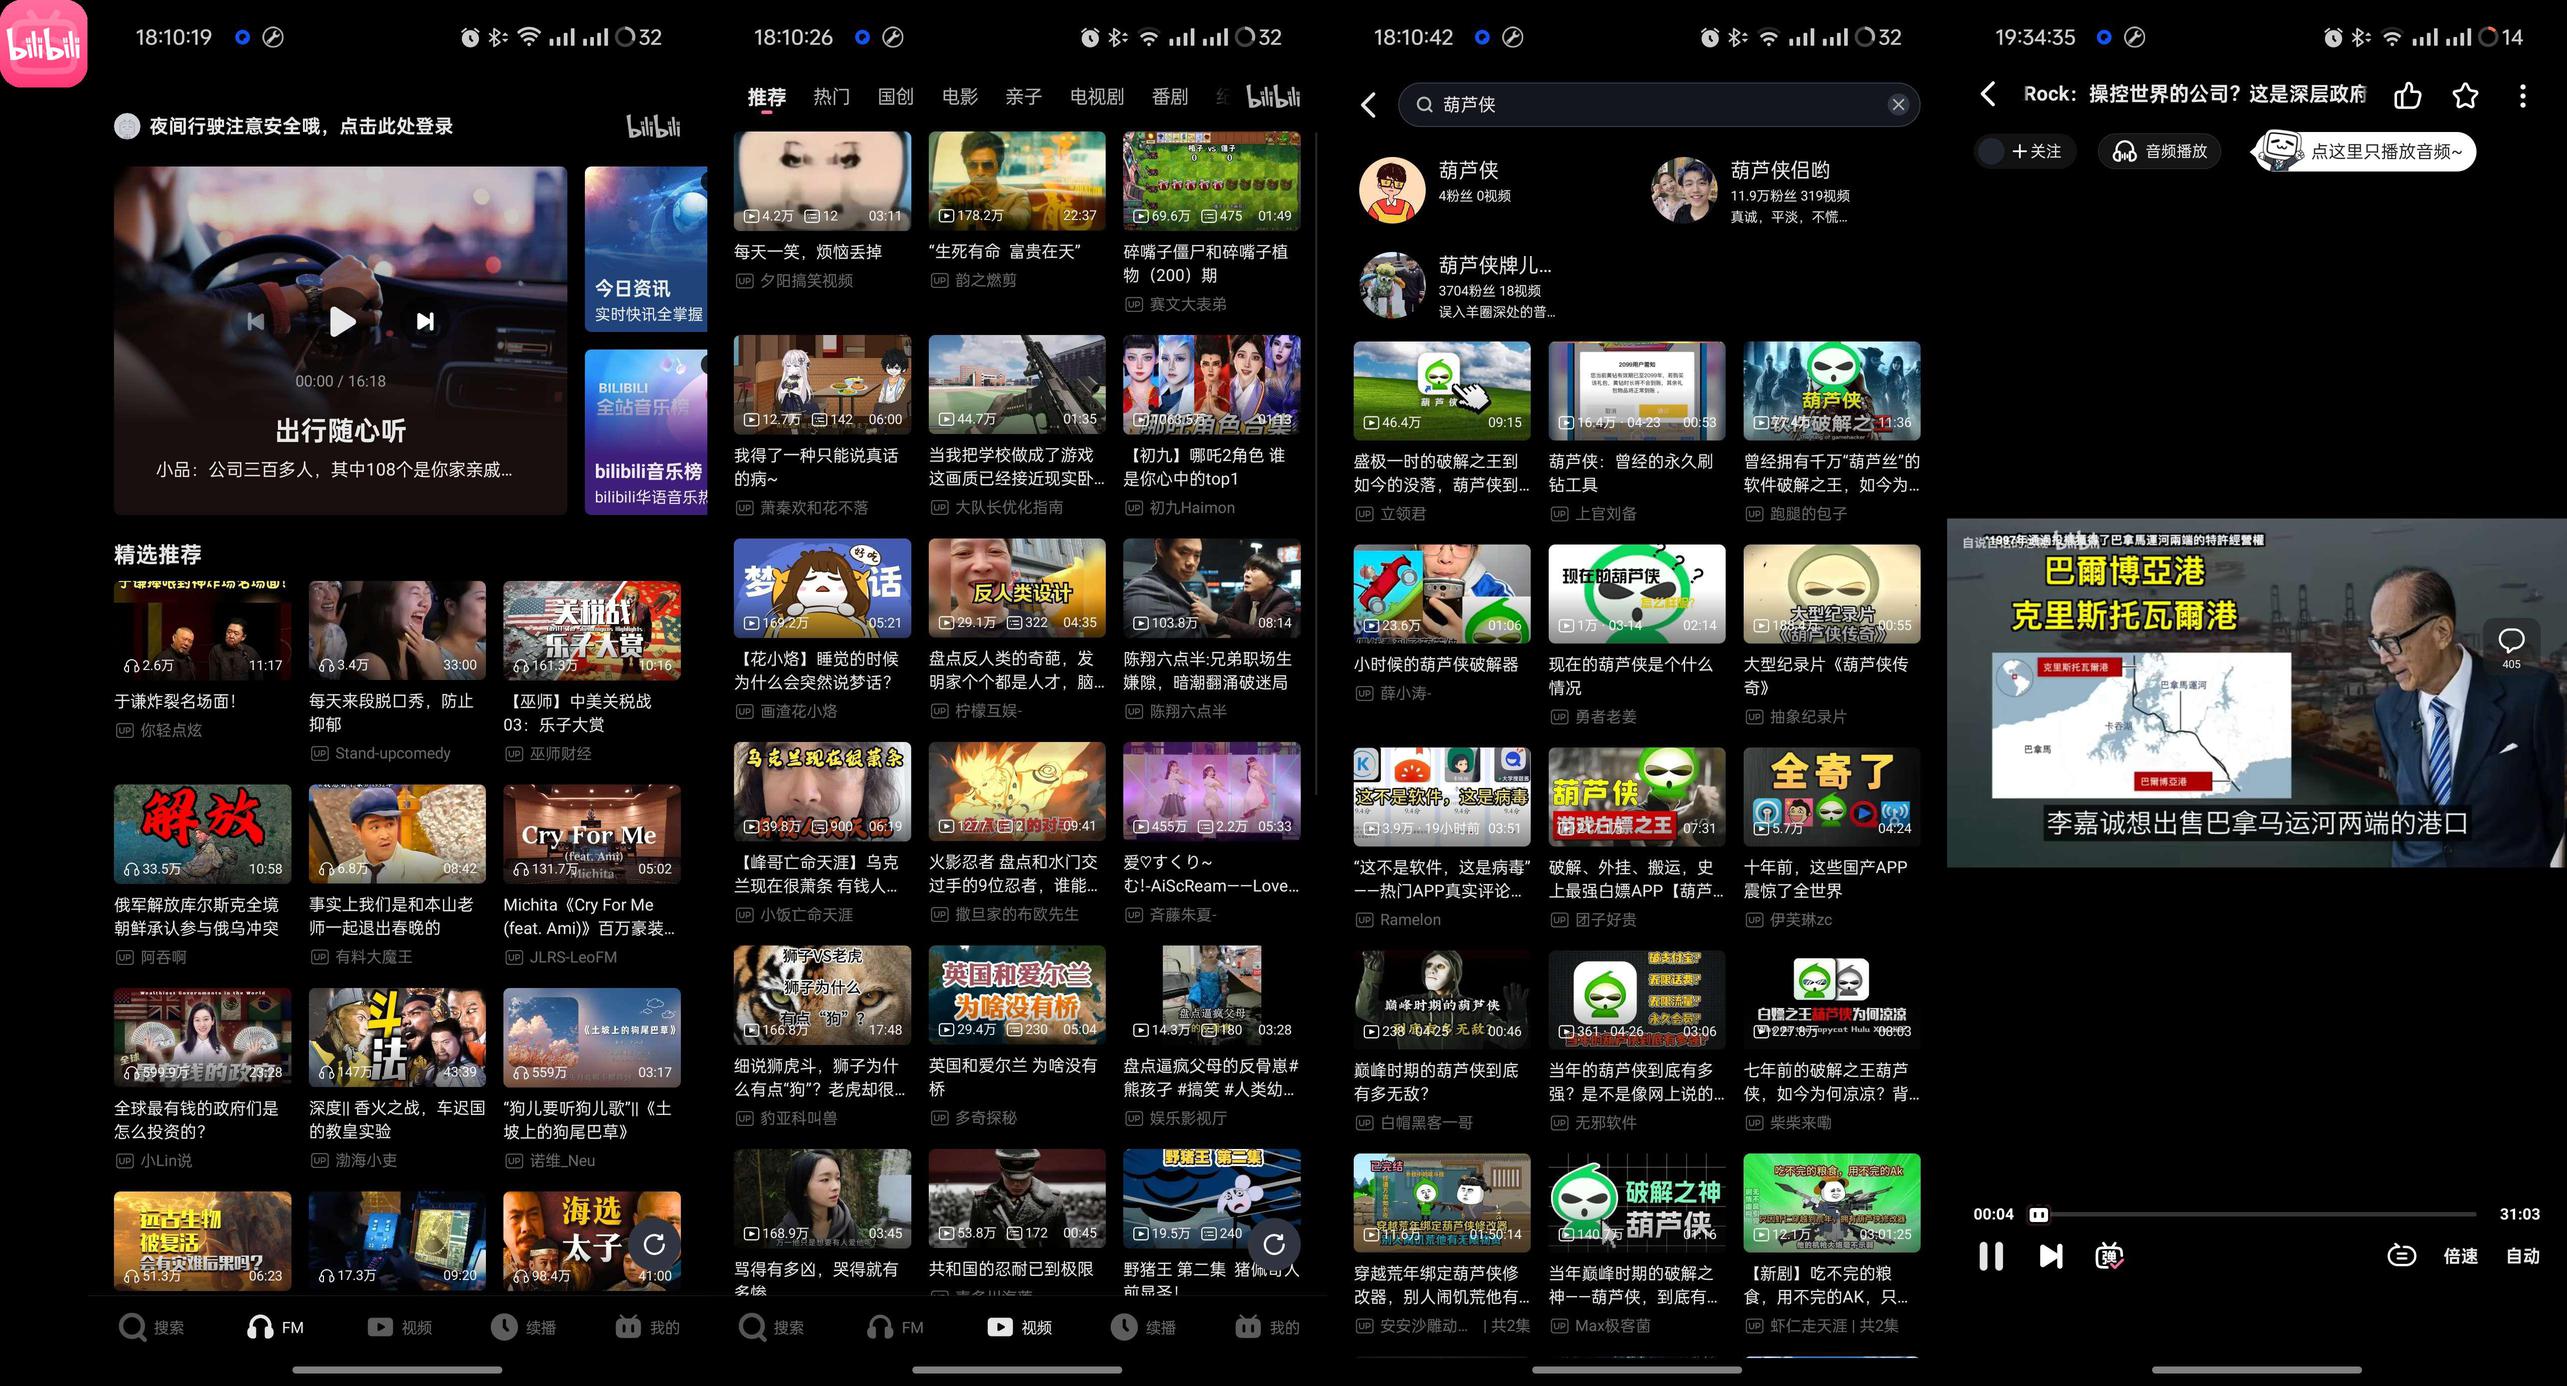2567x1386 pixels.
Task: Toggle danmaku 弹 comments overlay
Action: coord(2109,1256)
